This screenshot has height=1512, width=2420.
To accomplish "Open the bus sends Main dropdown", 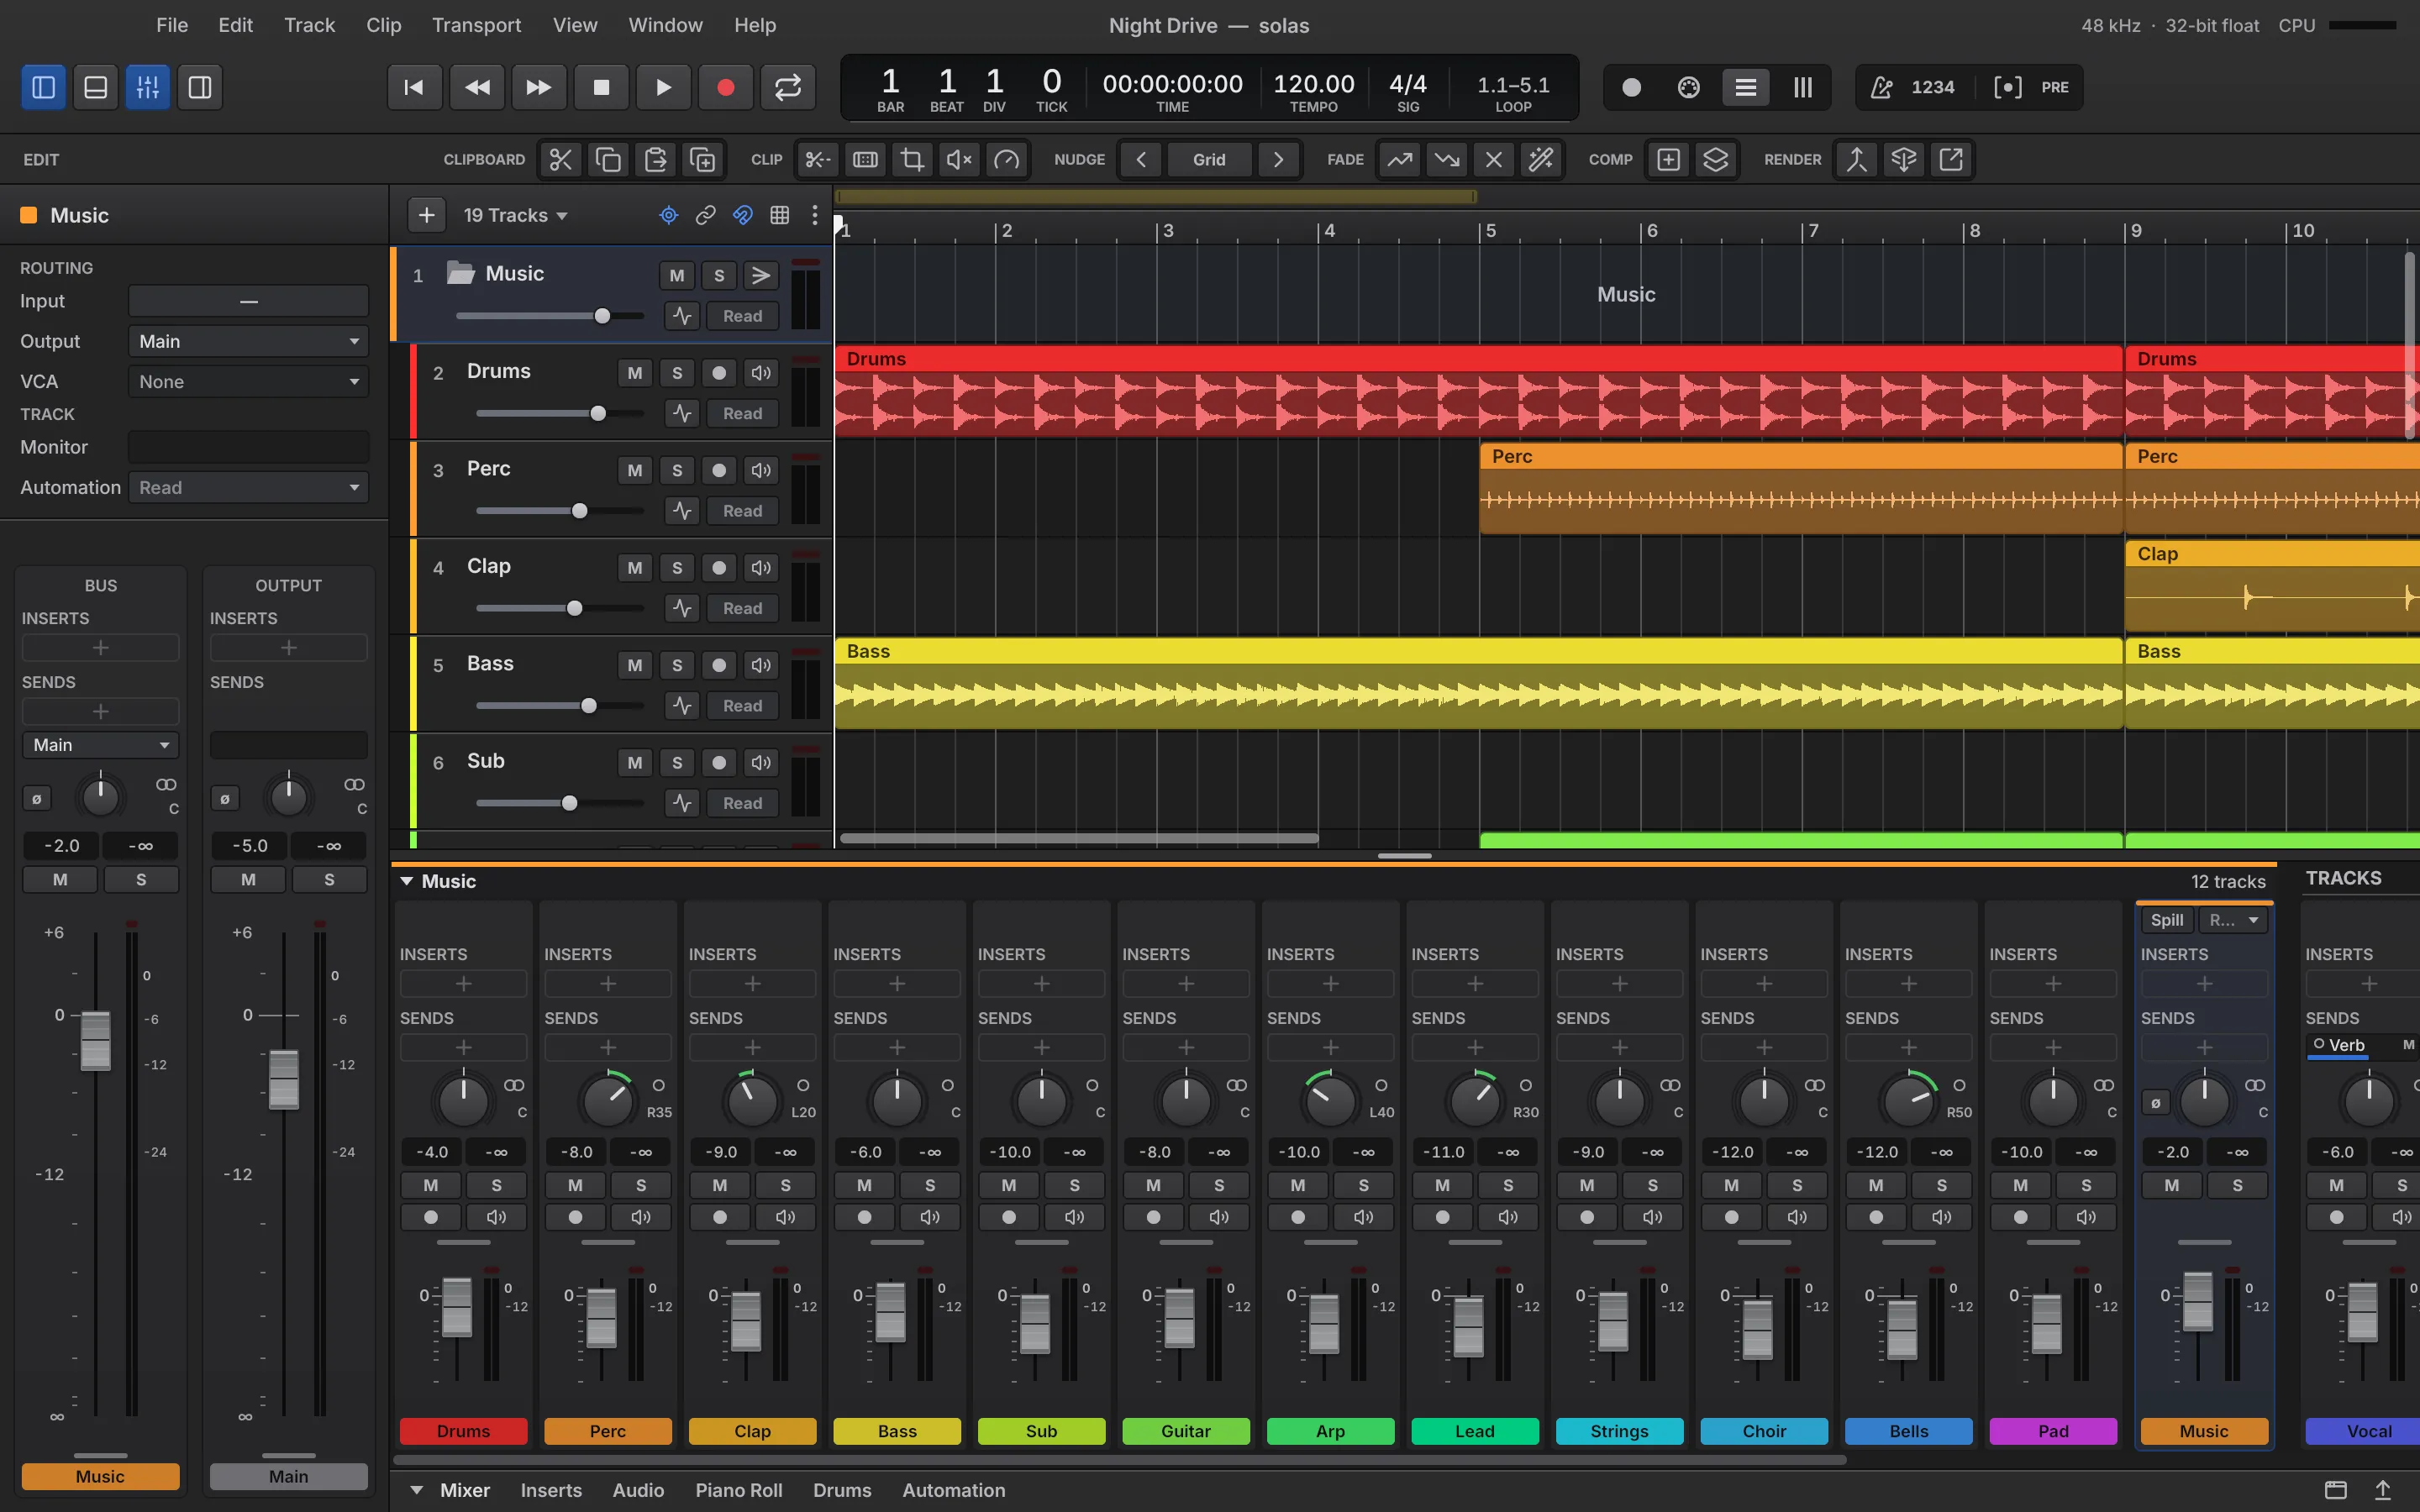I will point(100,745).
